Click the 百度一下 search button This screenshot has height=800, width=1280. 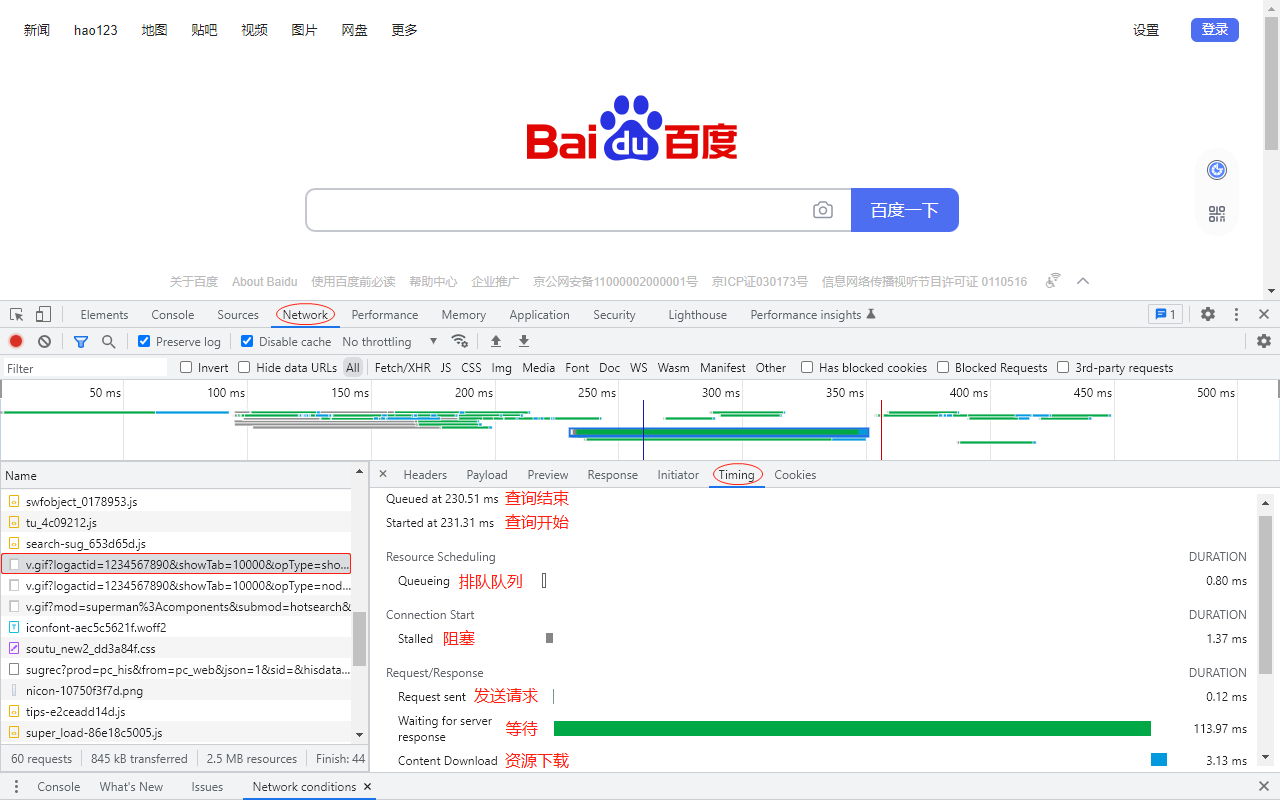pyautogui.click(x=905, y=210)
